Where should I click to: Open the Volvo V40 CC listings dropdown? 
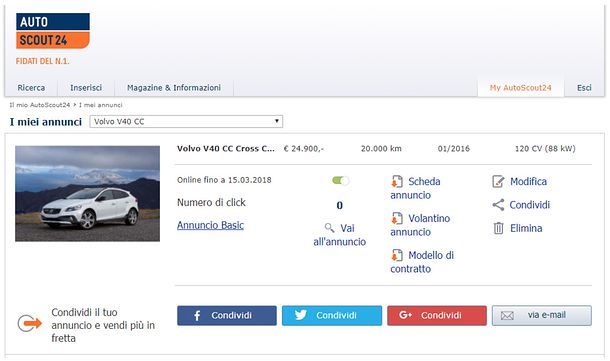tap(186, 121)
